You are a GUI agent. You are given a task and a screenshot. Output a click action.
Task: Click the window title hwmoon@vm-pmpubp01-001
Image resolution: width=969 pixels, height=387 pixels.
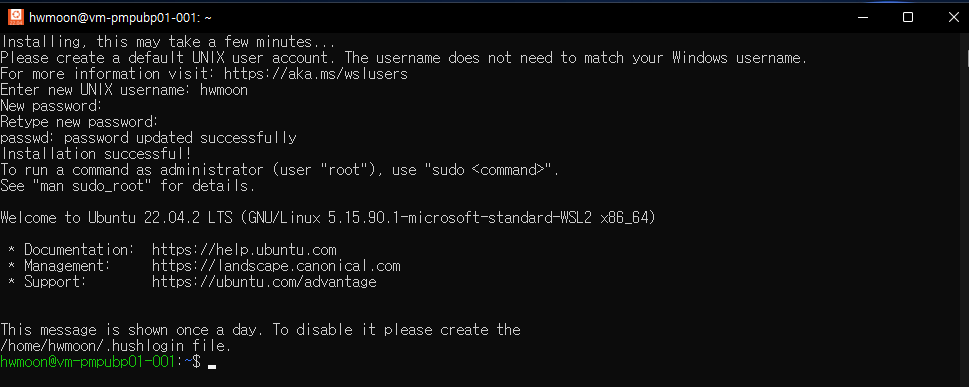(x=121, y=18)
